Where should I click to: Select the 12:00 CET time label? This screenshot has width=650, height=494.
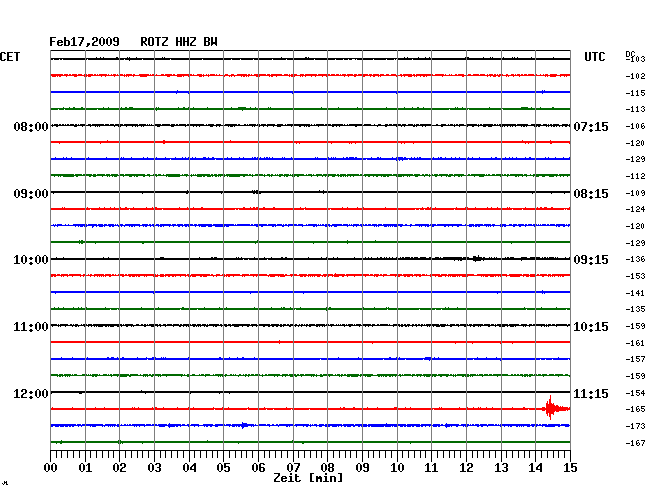(x=31, y=394)
